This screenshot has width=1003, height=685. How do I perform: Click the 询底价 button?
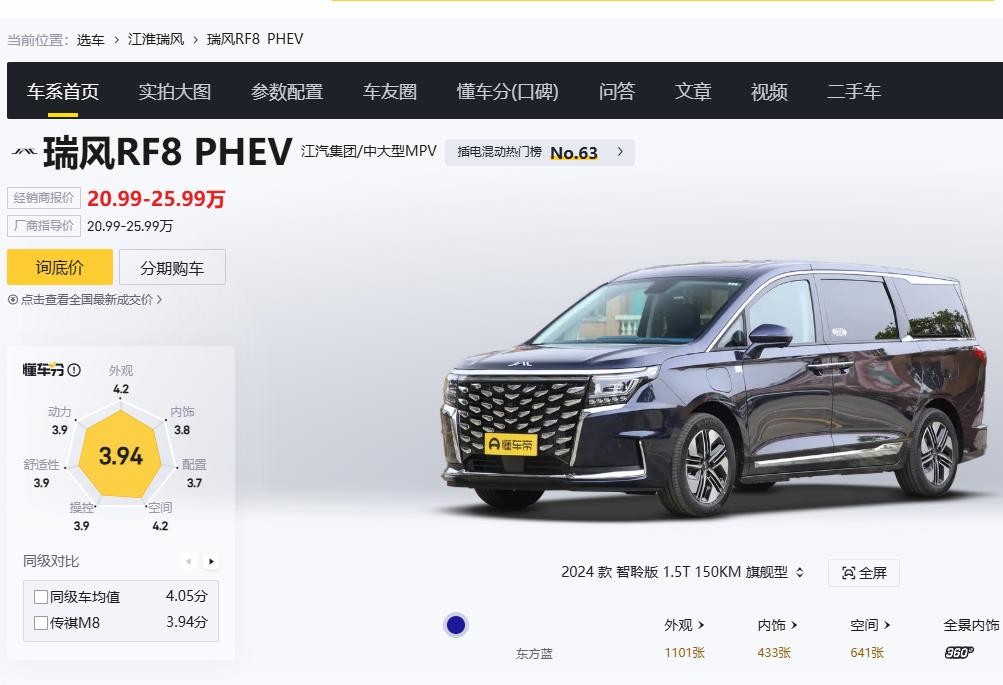tap(59, 267)
